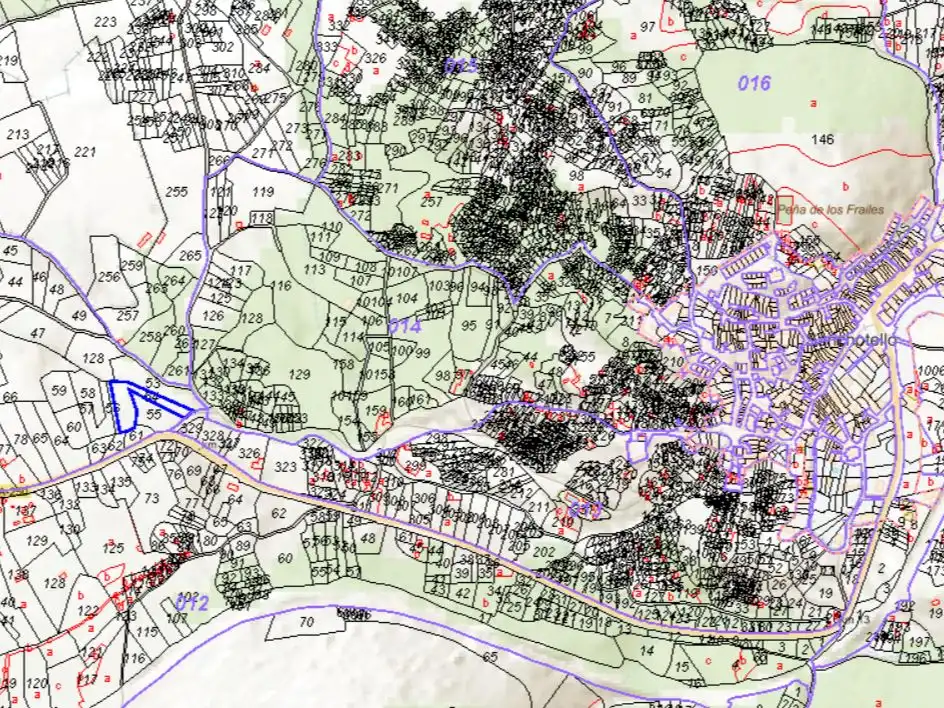
Task: Click the blue sector label 014
Action: pos(405,326)
